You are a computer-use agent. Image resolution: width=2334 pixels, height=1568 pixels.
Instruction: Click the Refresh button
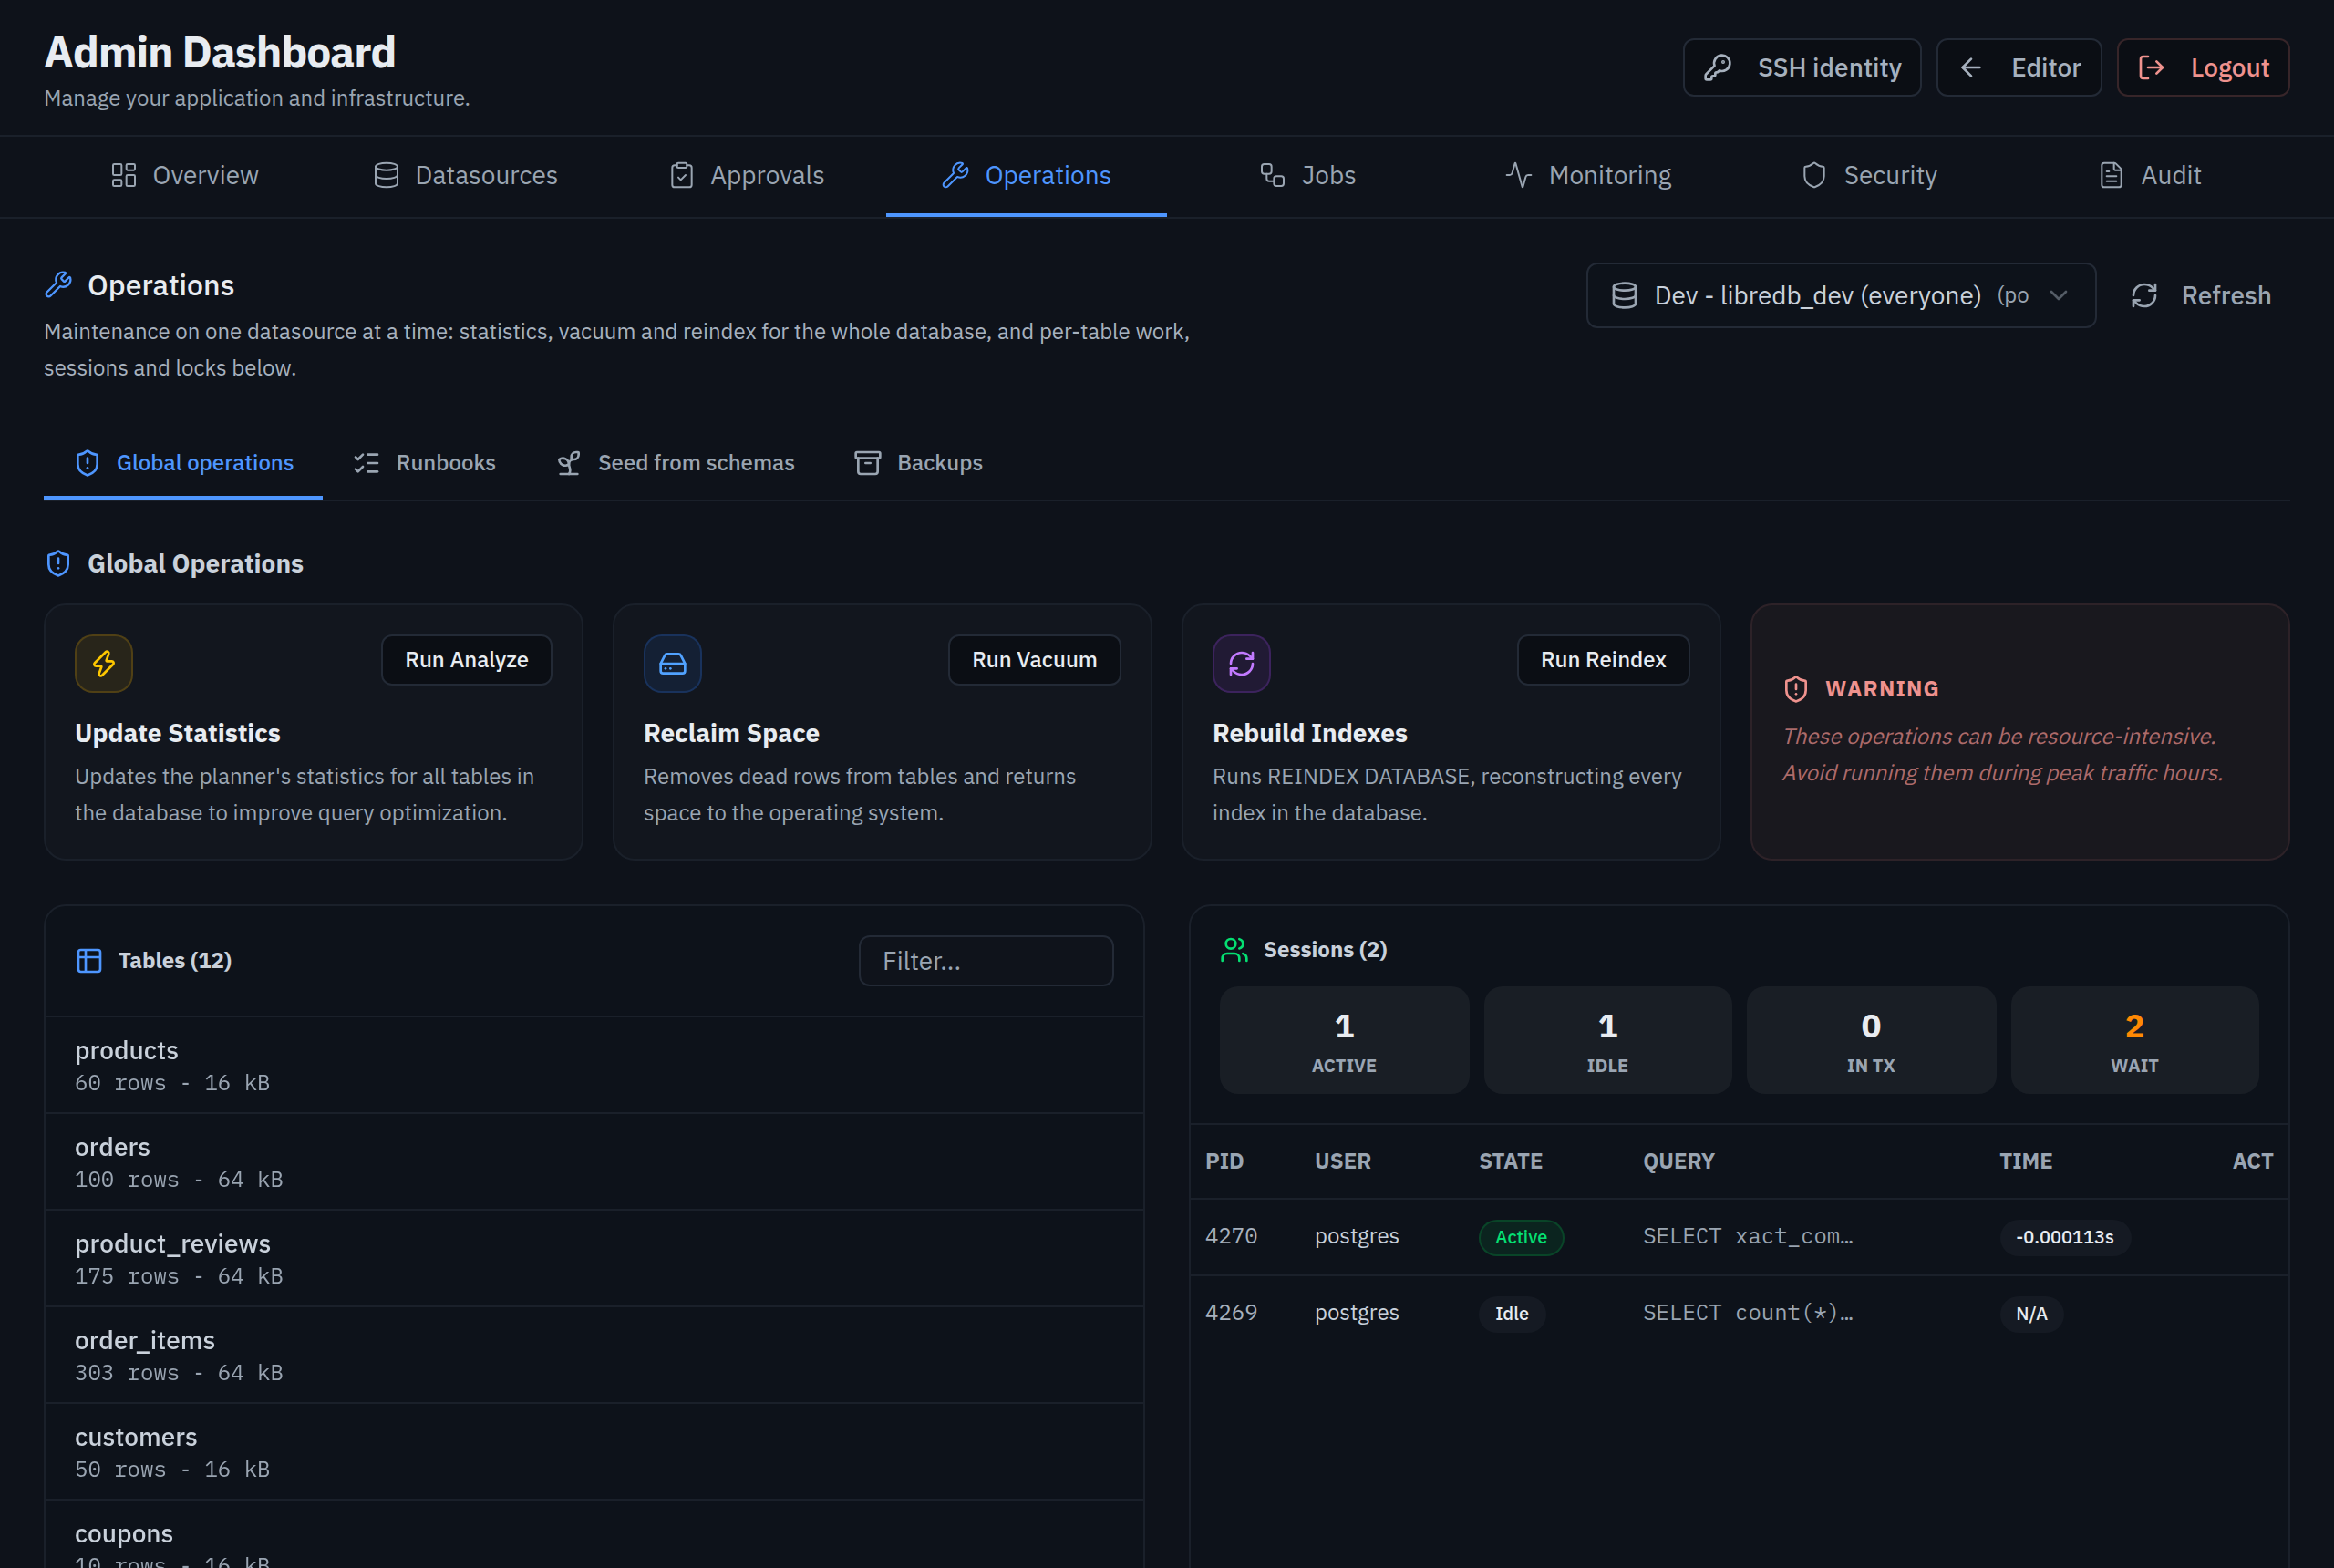[2201, 295]
